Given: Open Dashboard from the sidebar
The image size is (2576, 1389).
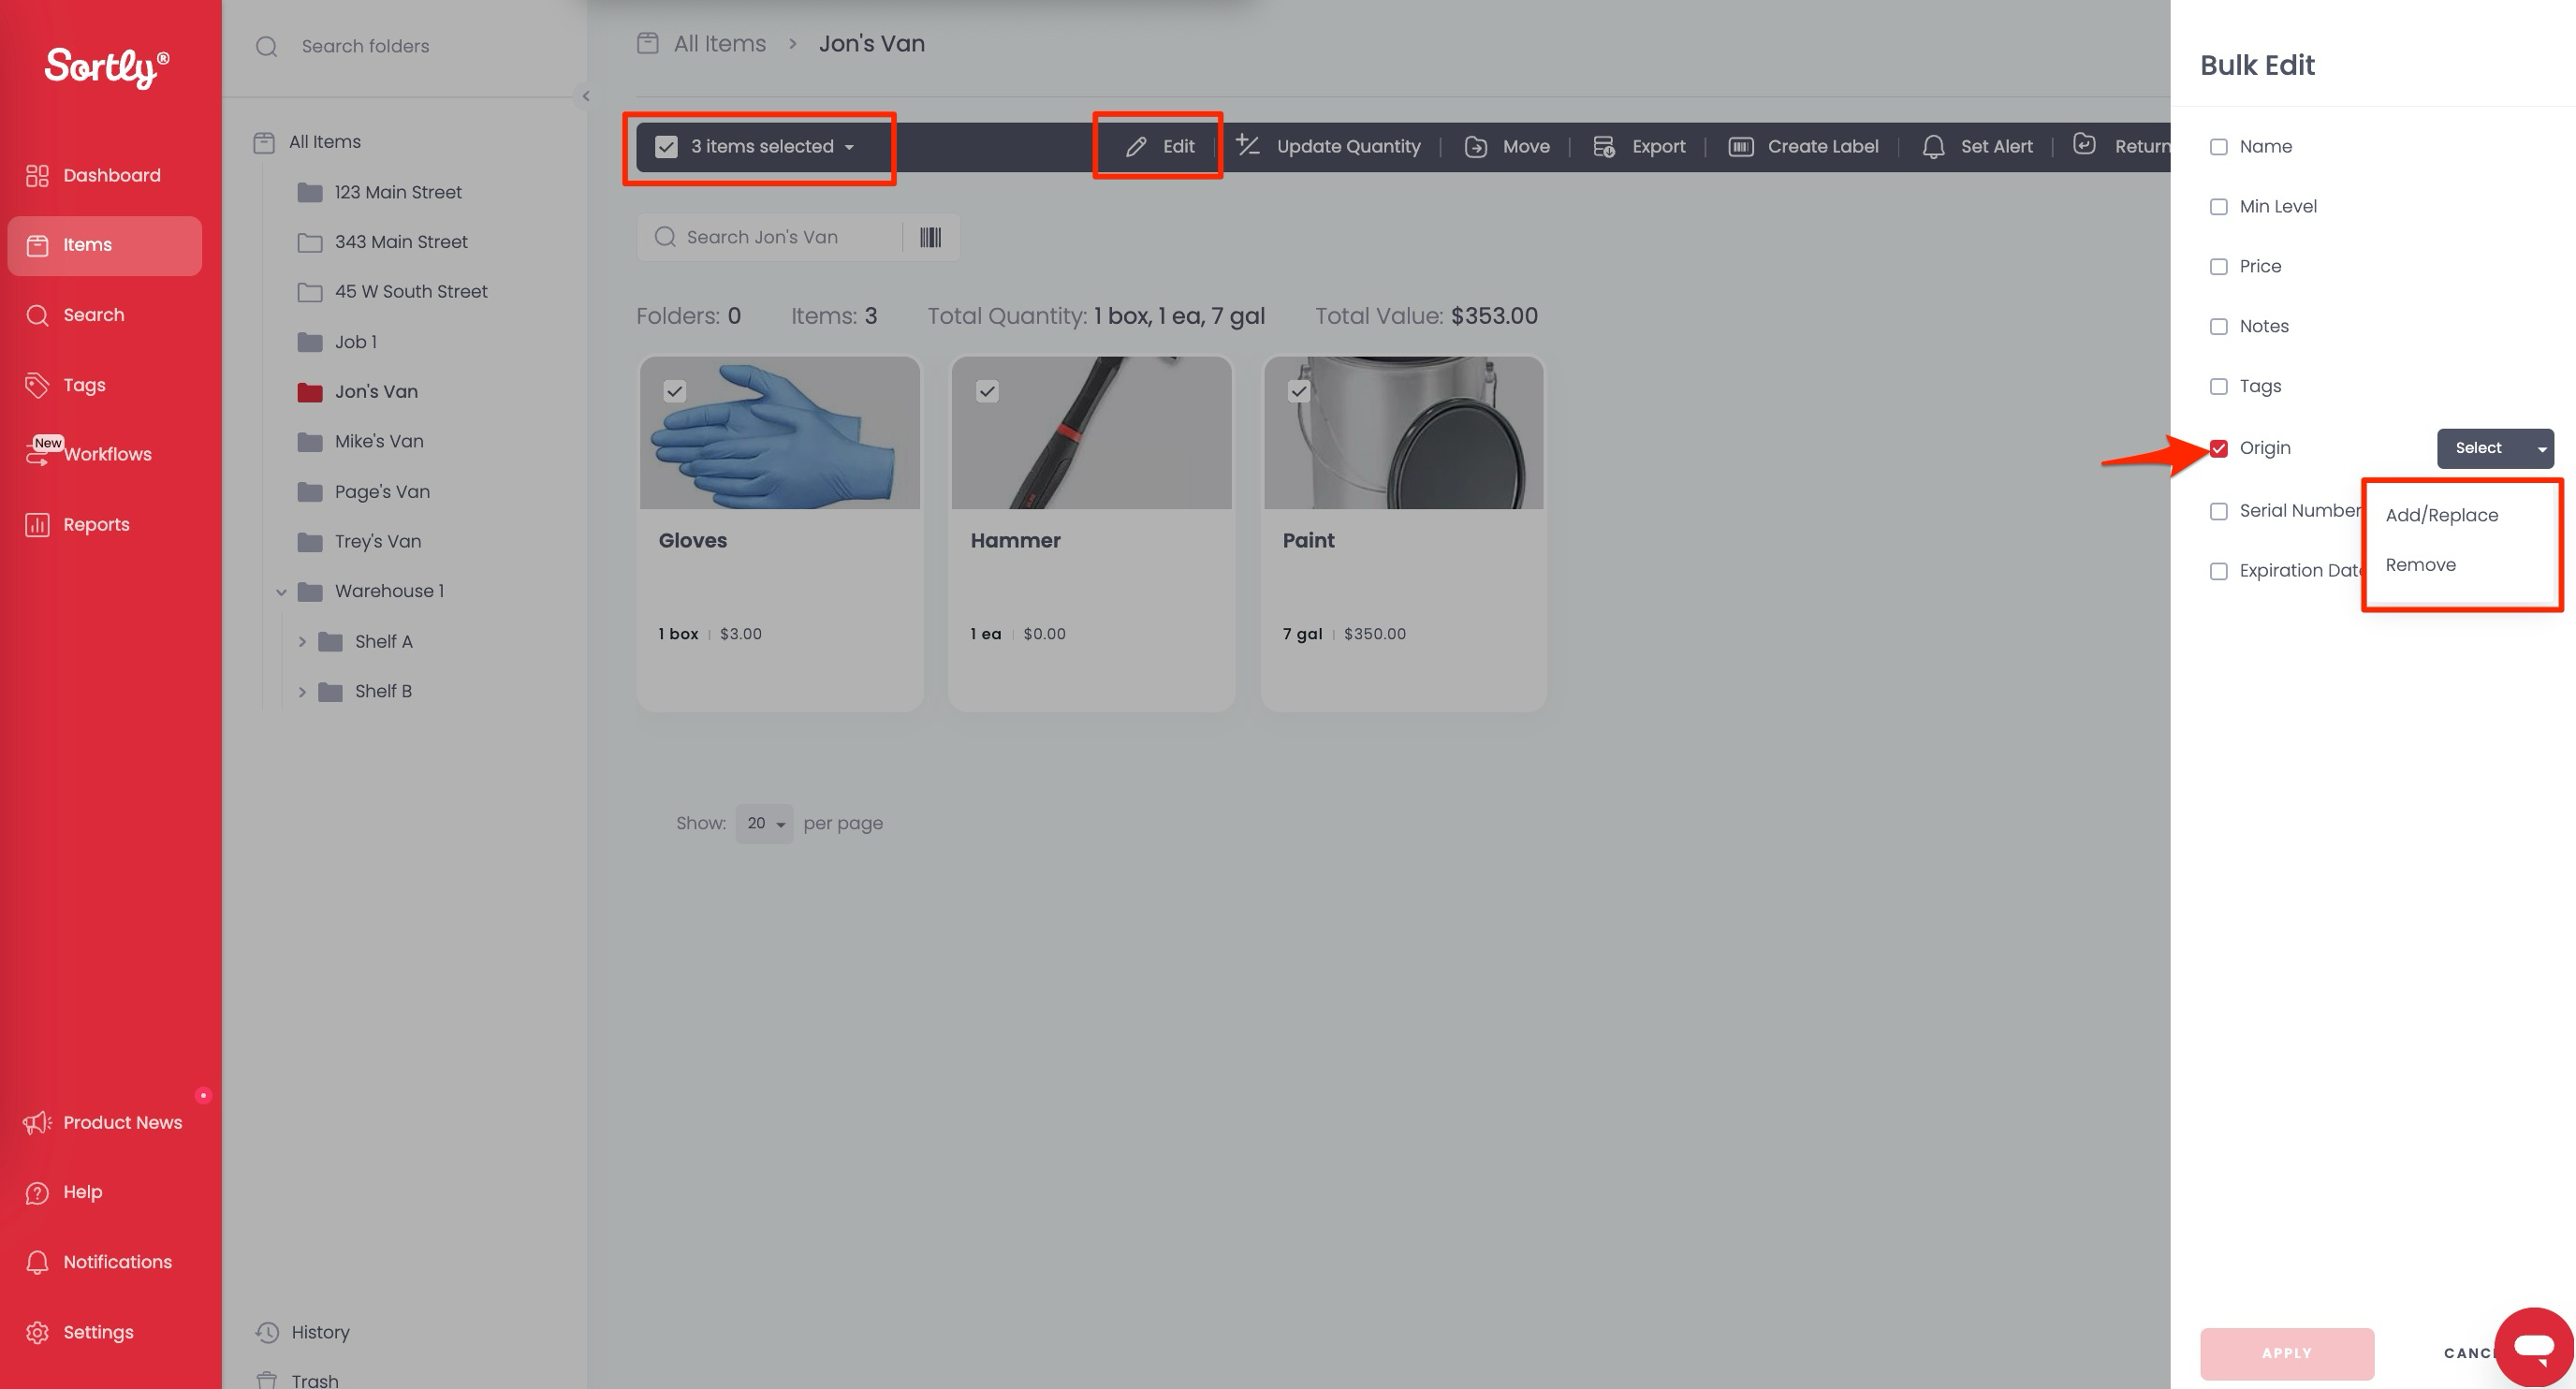Looking at the screenshot, I should tap(110, 176).
